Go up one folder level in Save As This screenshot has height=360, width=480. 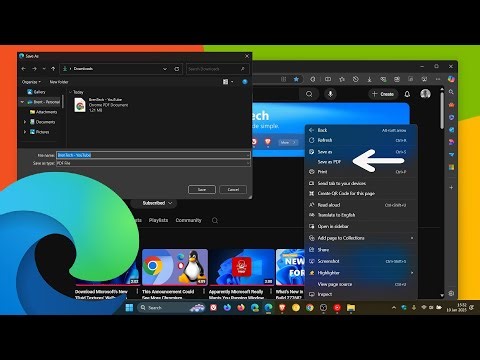click(x=53, y=69)
